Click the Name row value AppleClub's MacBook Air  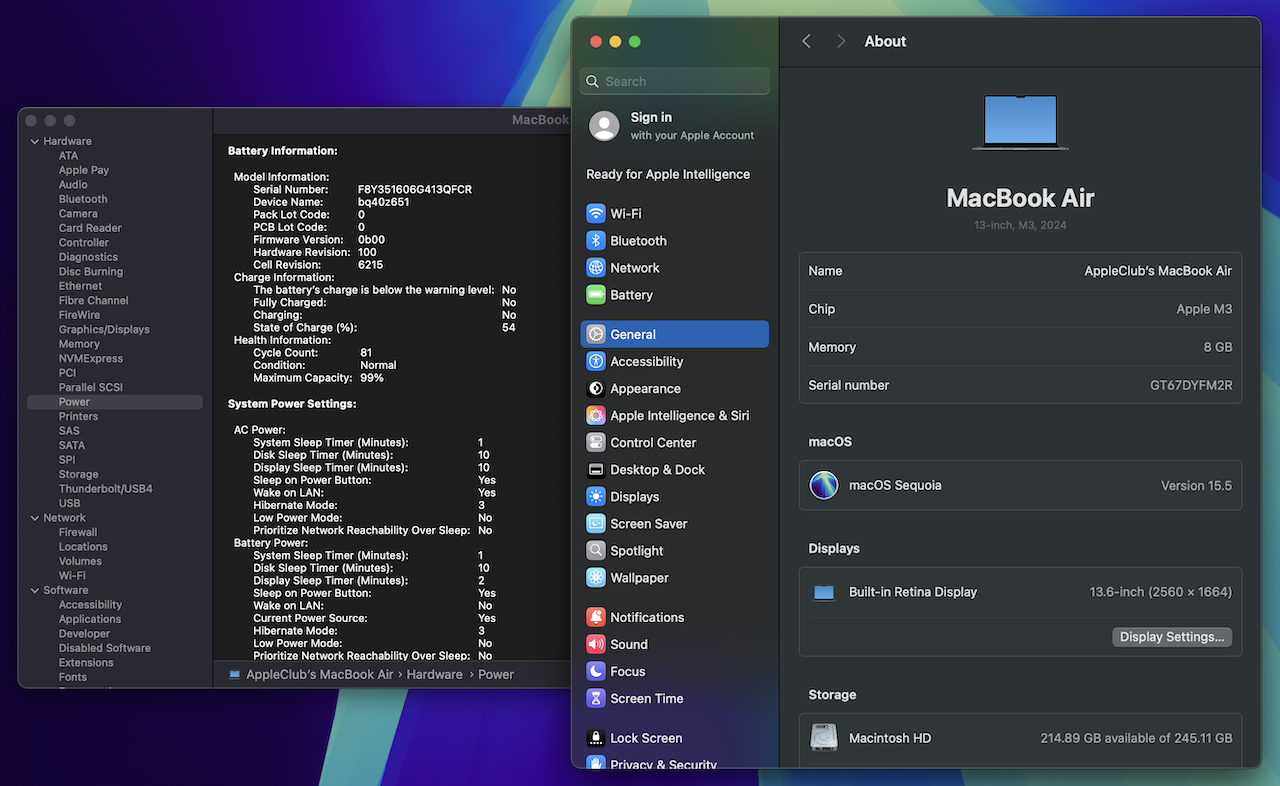1158,271
